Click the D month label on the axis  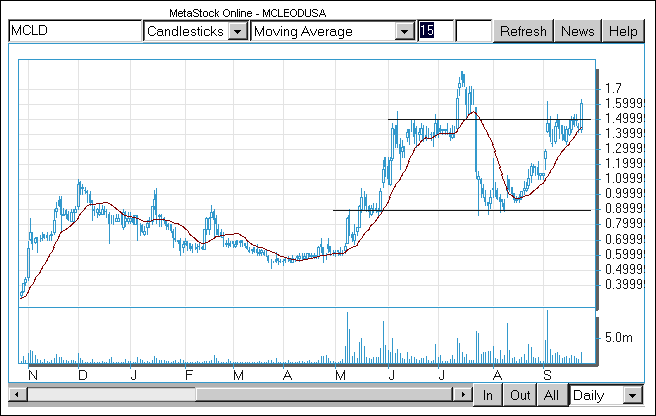[82, 375]
